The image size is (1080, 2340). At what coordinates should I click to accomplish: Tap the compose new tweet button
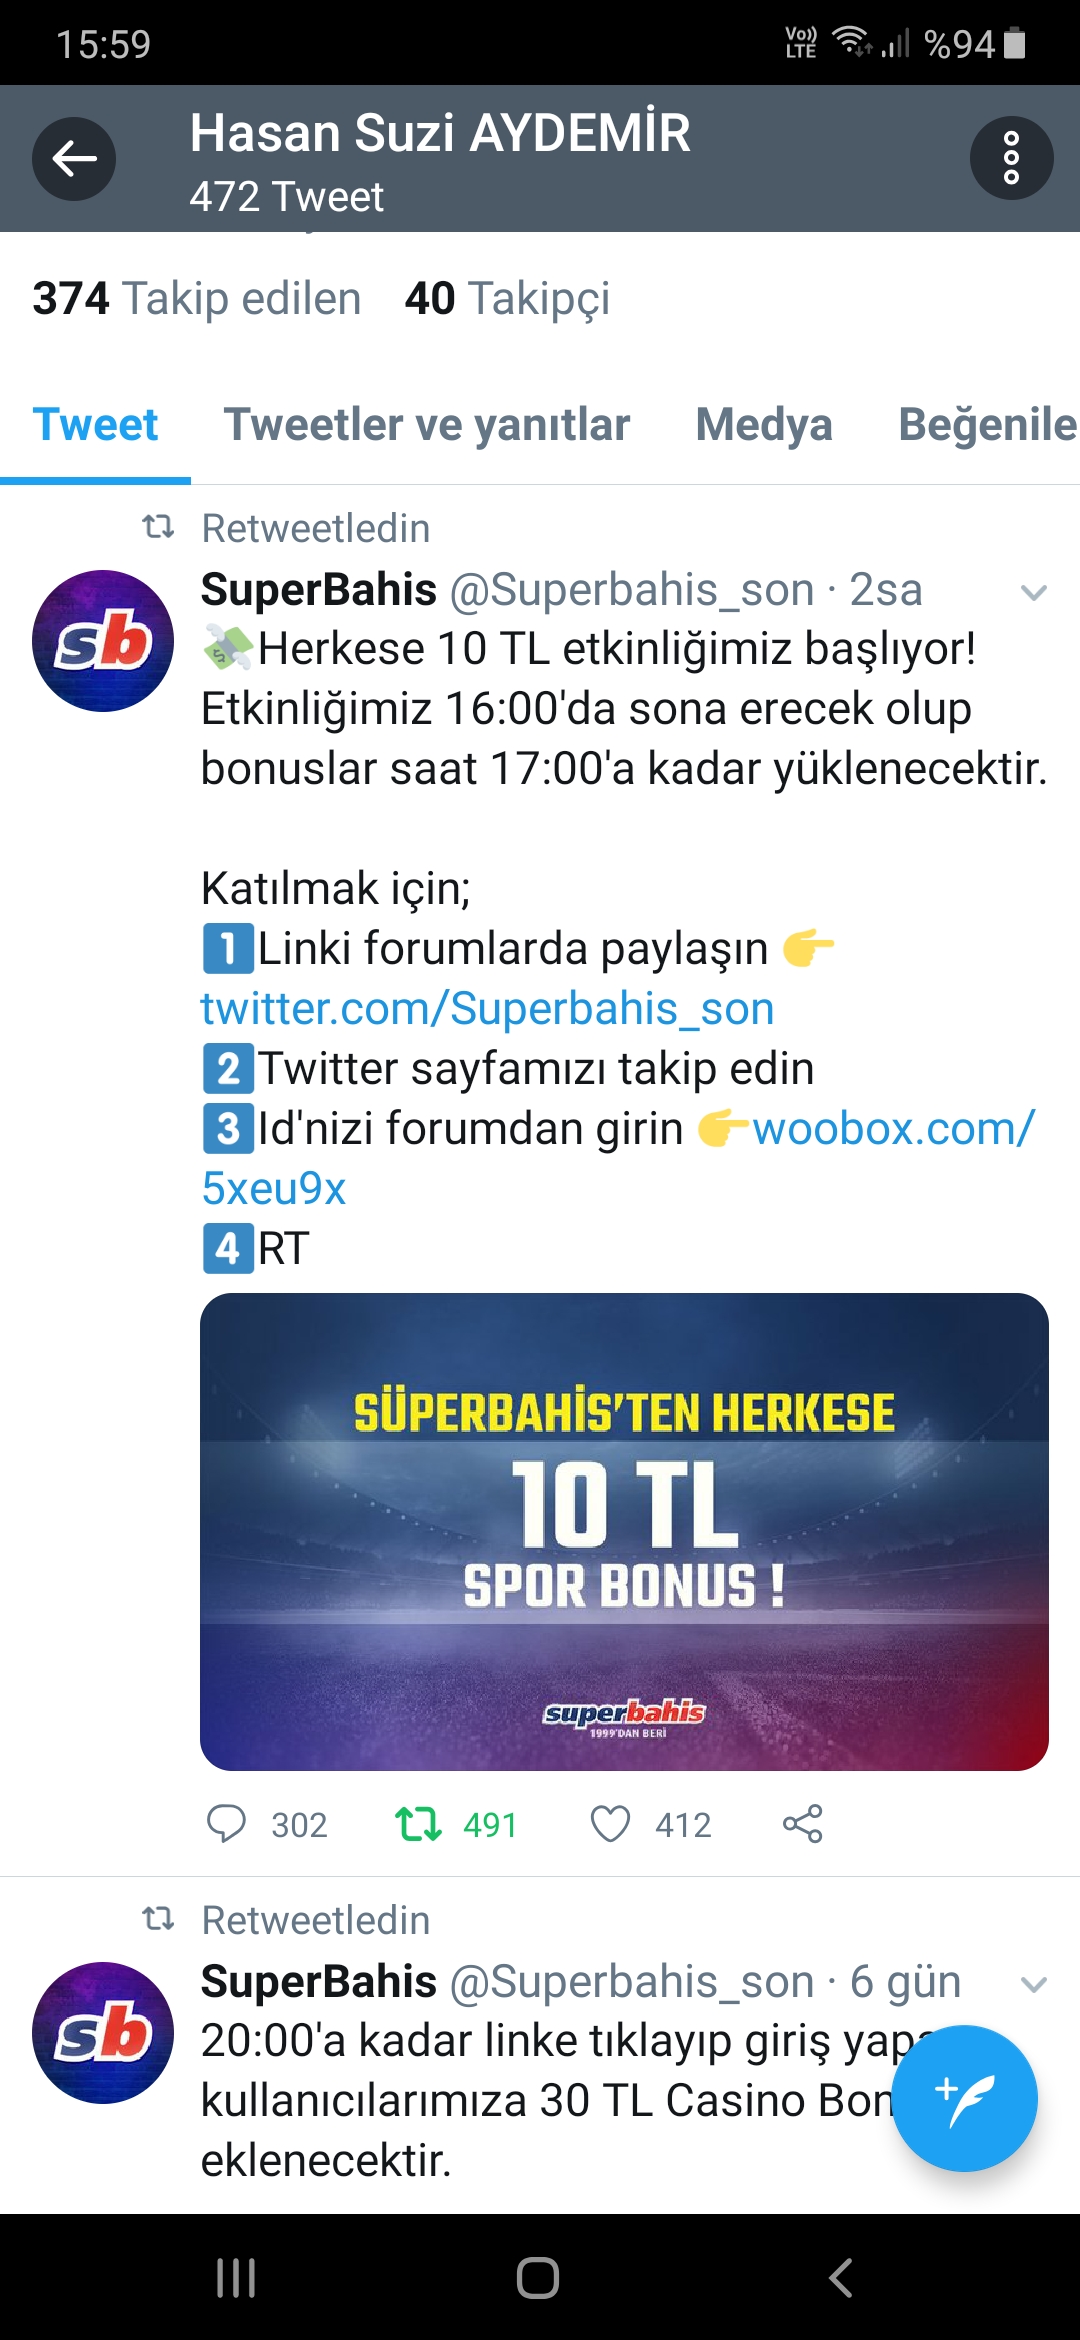click(x=964, y=2098)
